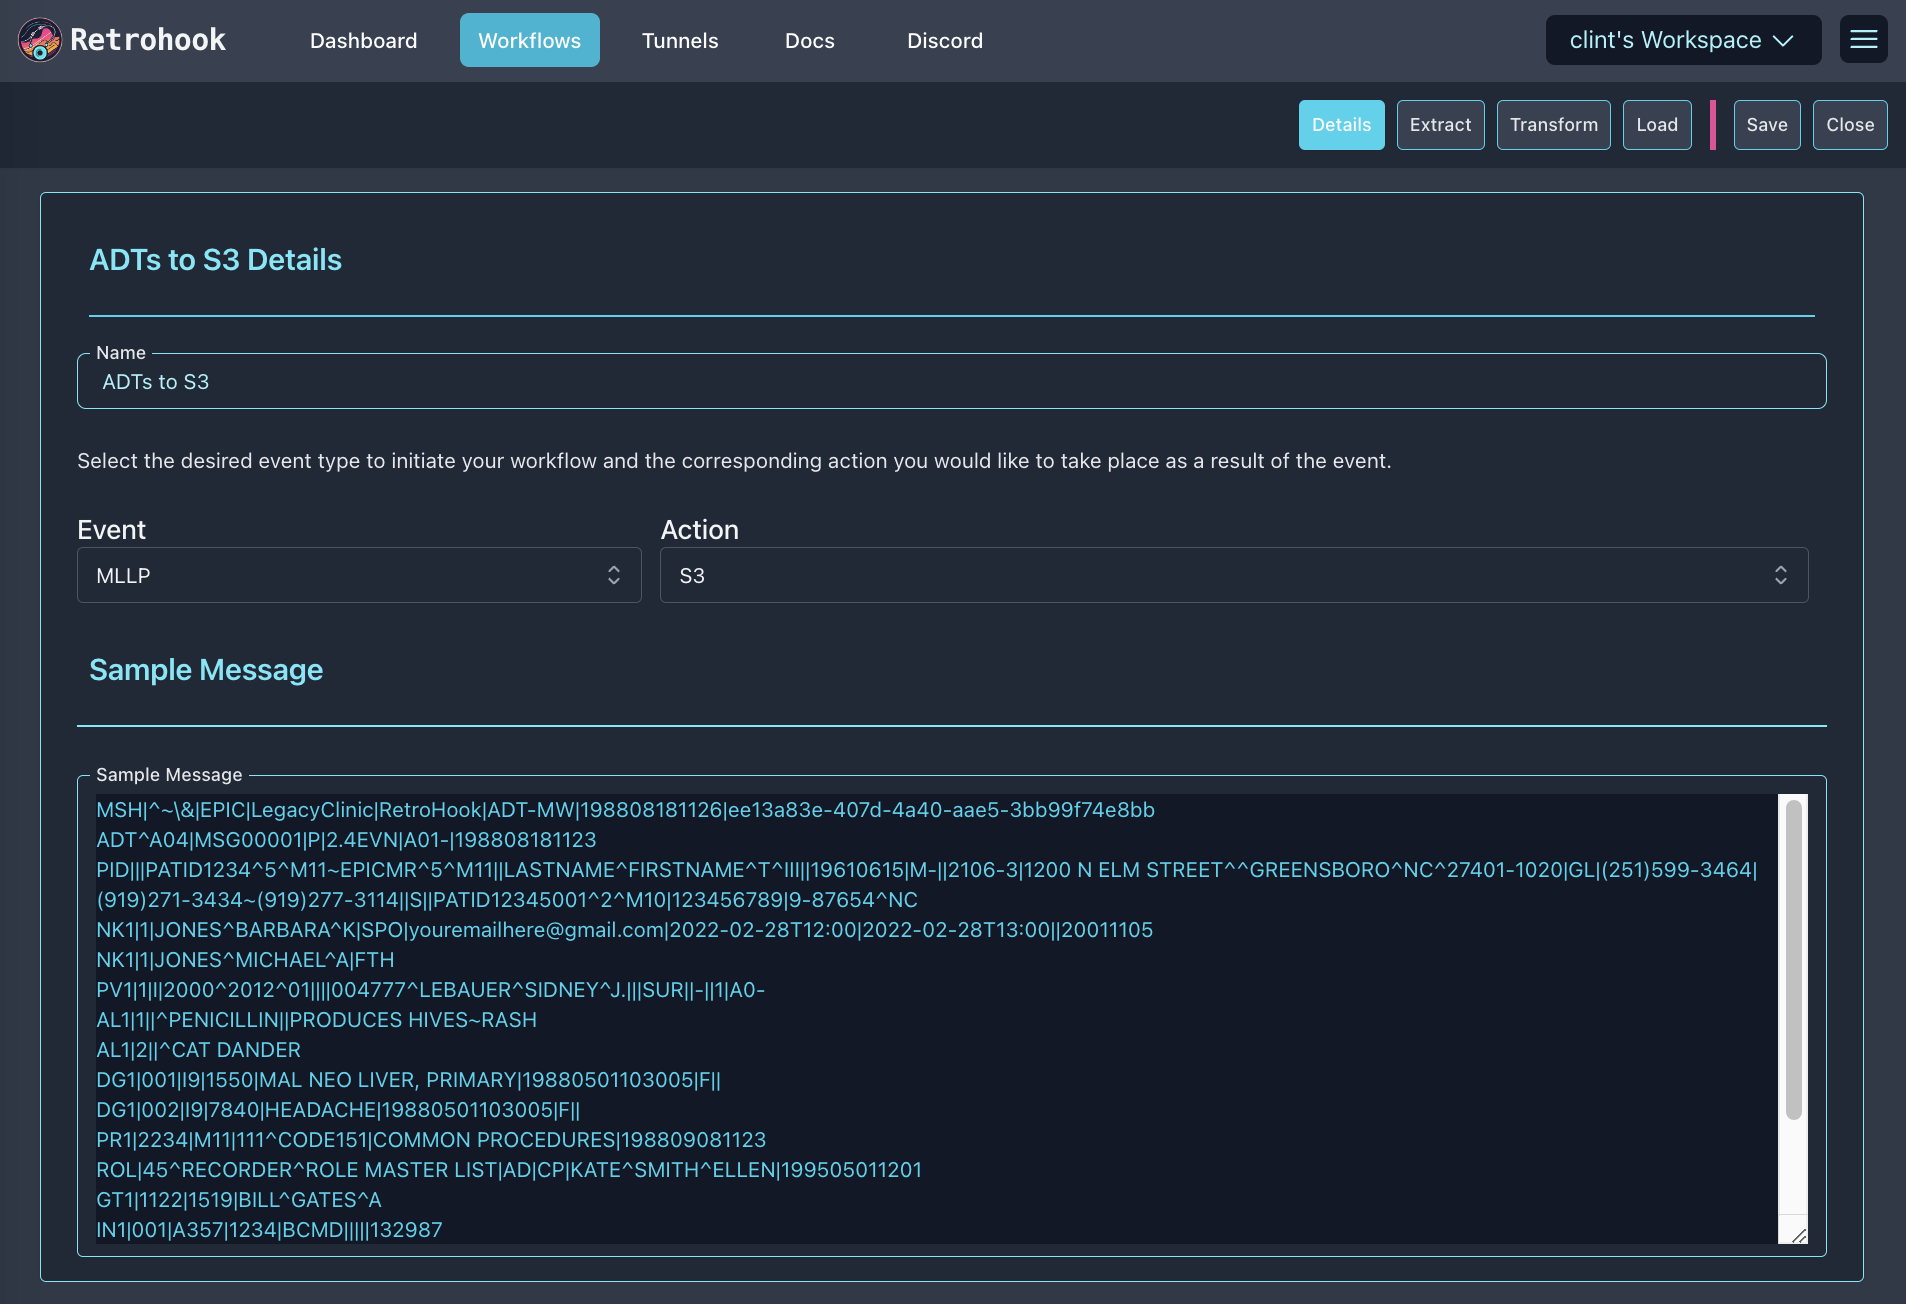The width and height of the screenshot is (1906, 1304).
Task: Click the ROL RECORDER line
Action: click(x=509, y=1170)
